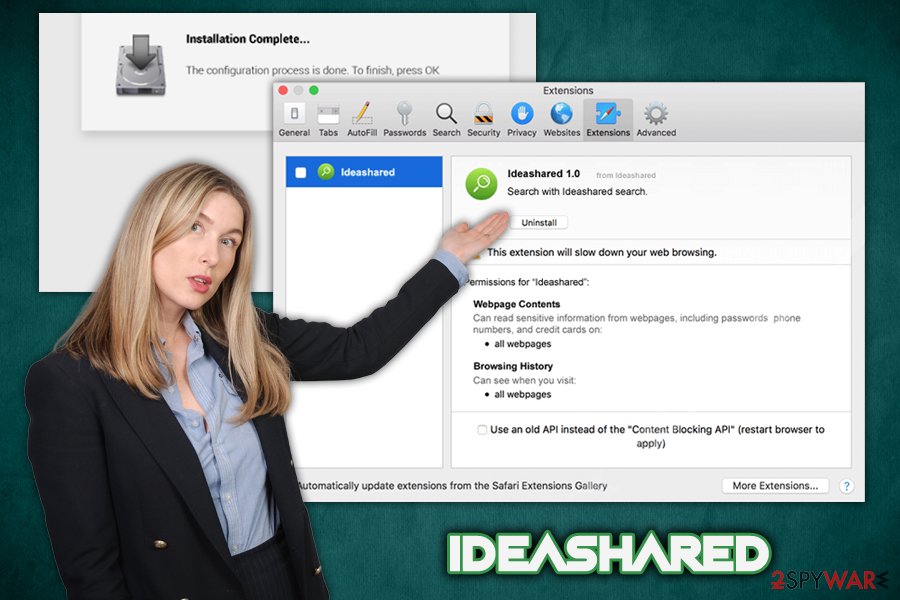Open the Websites preferences pane
Viewport: 900px width, 600px height.
(561, 120)
